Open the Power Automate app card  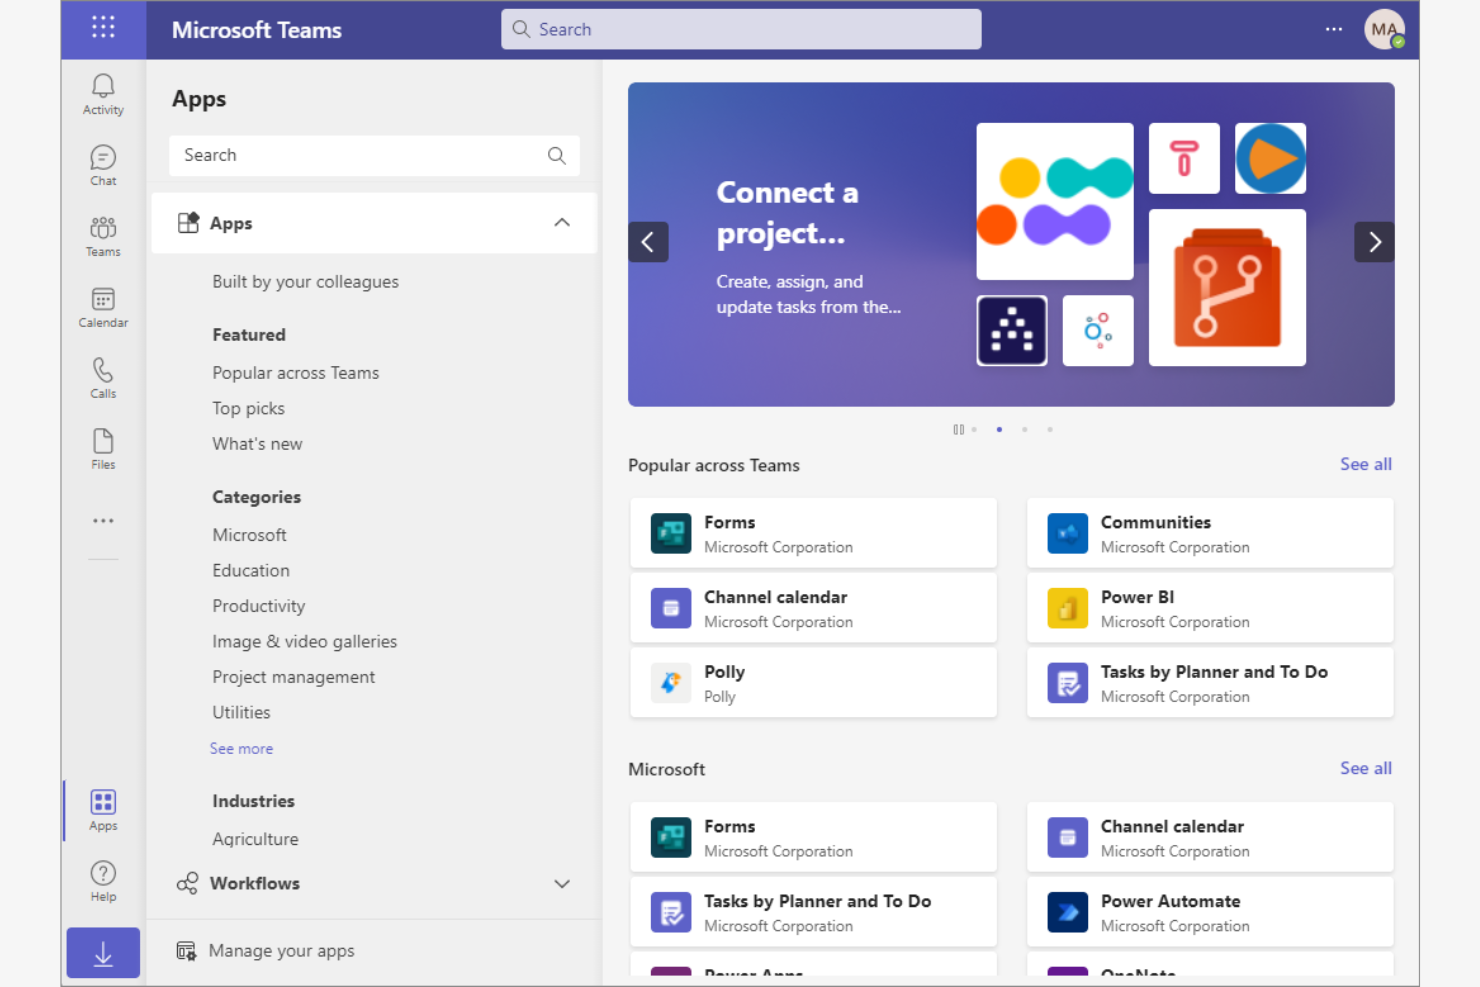1210,912
